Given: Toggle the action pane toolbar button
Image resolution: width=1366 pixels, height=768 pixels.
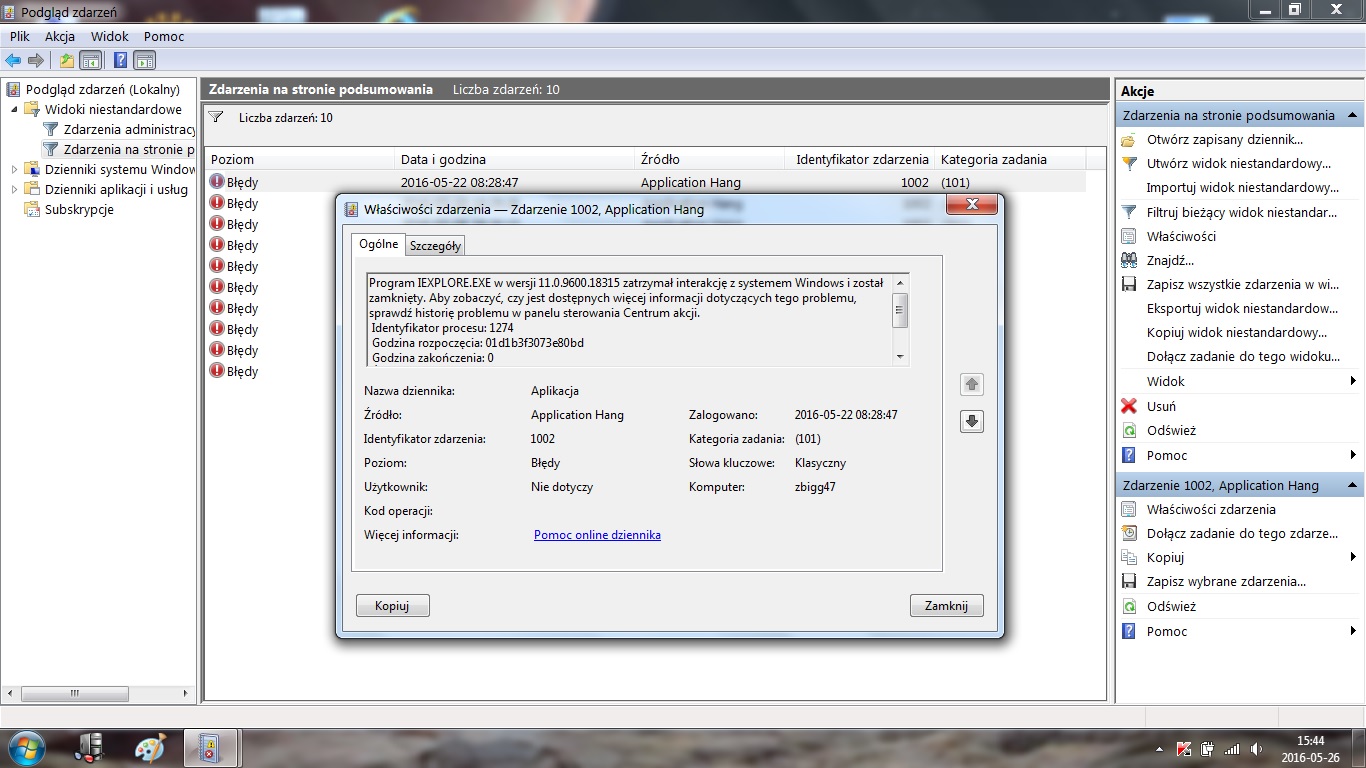Looking at the screenshot, I should [145, 60].
